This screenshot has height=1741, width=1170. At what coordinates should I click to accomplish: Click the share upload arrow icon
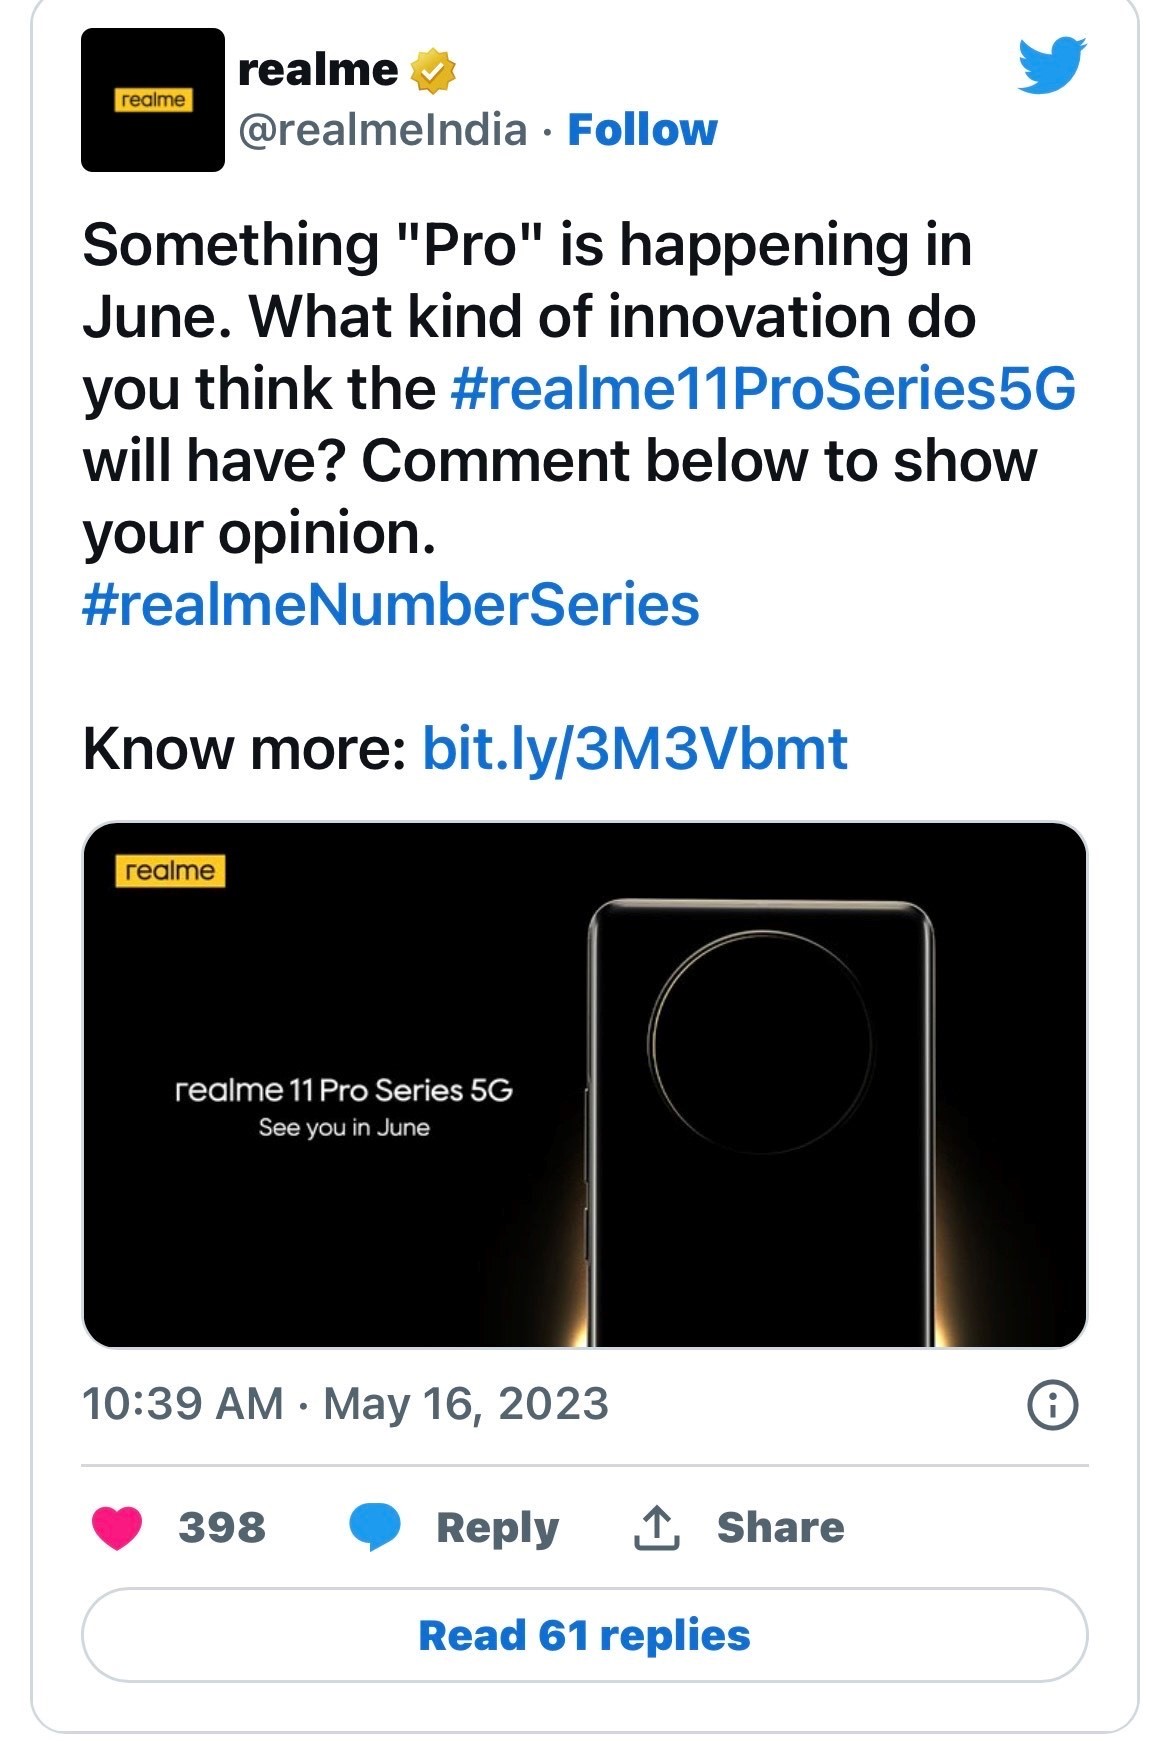pyautogui.click(x=656, y=1527)
